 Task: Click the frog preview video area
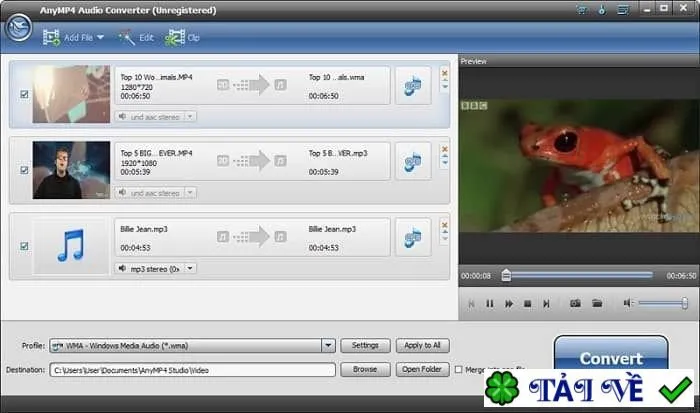click(579, 165)
